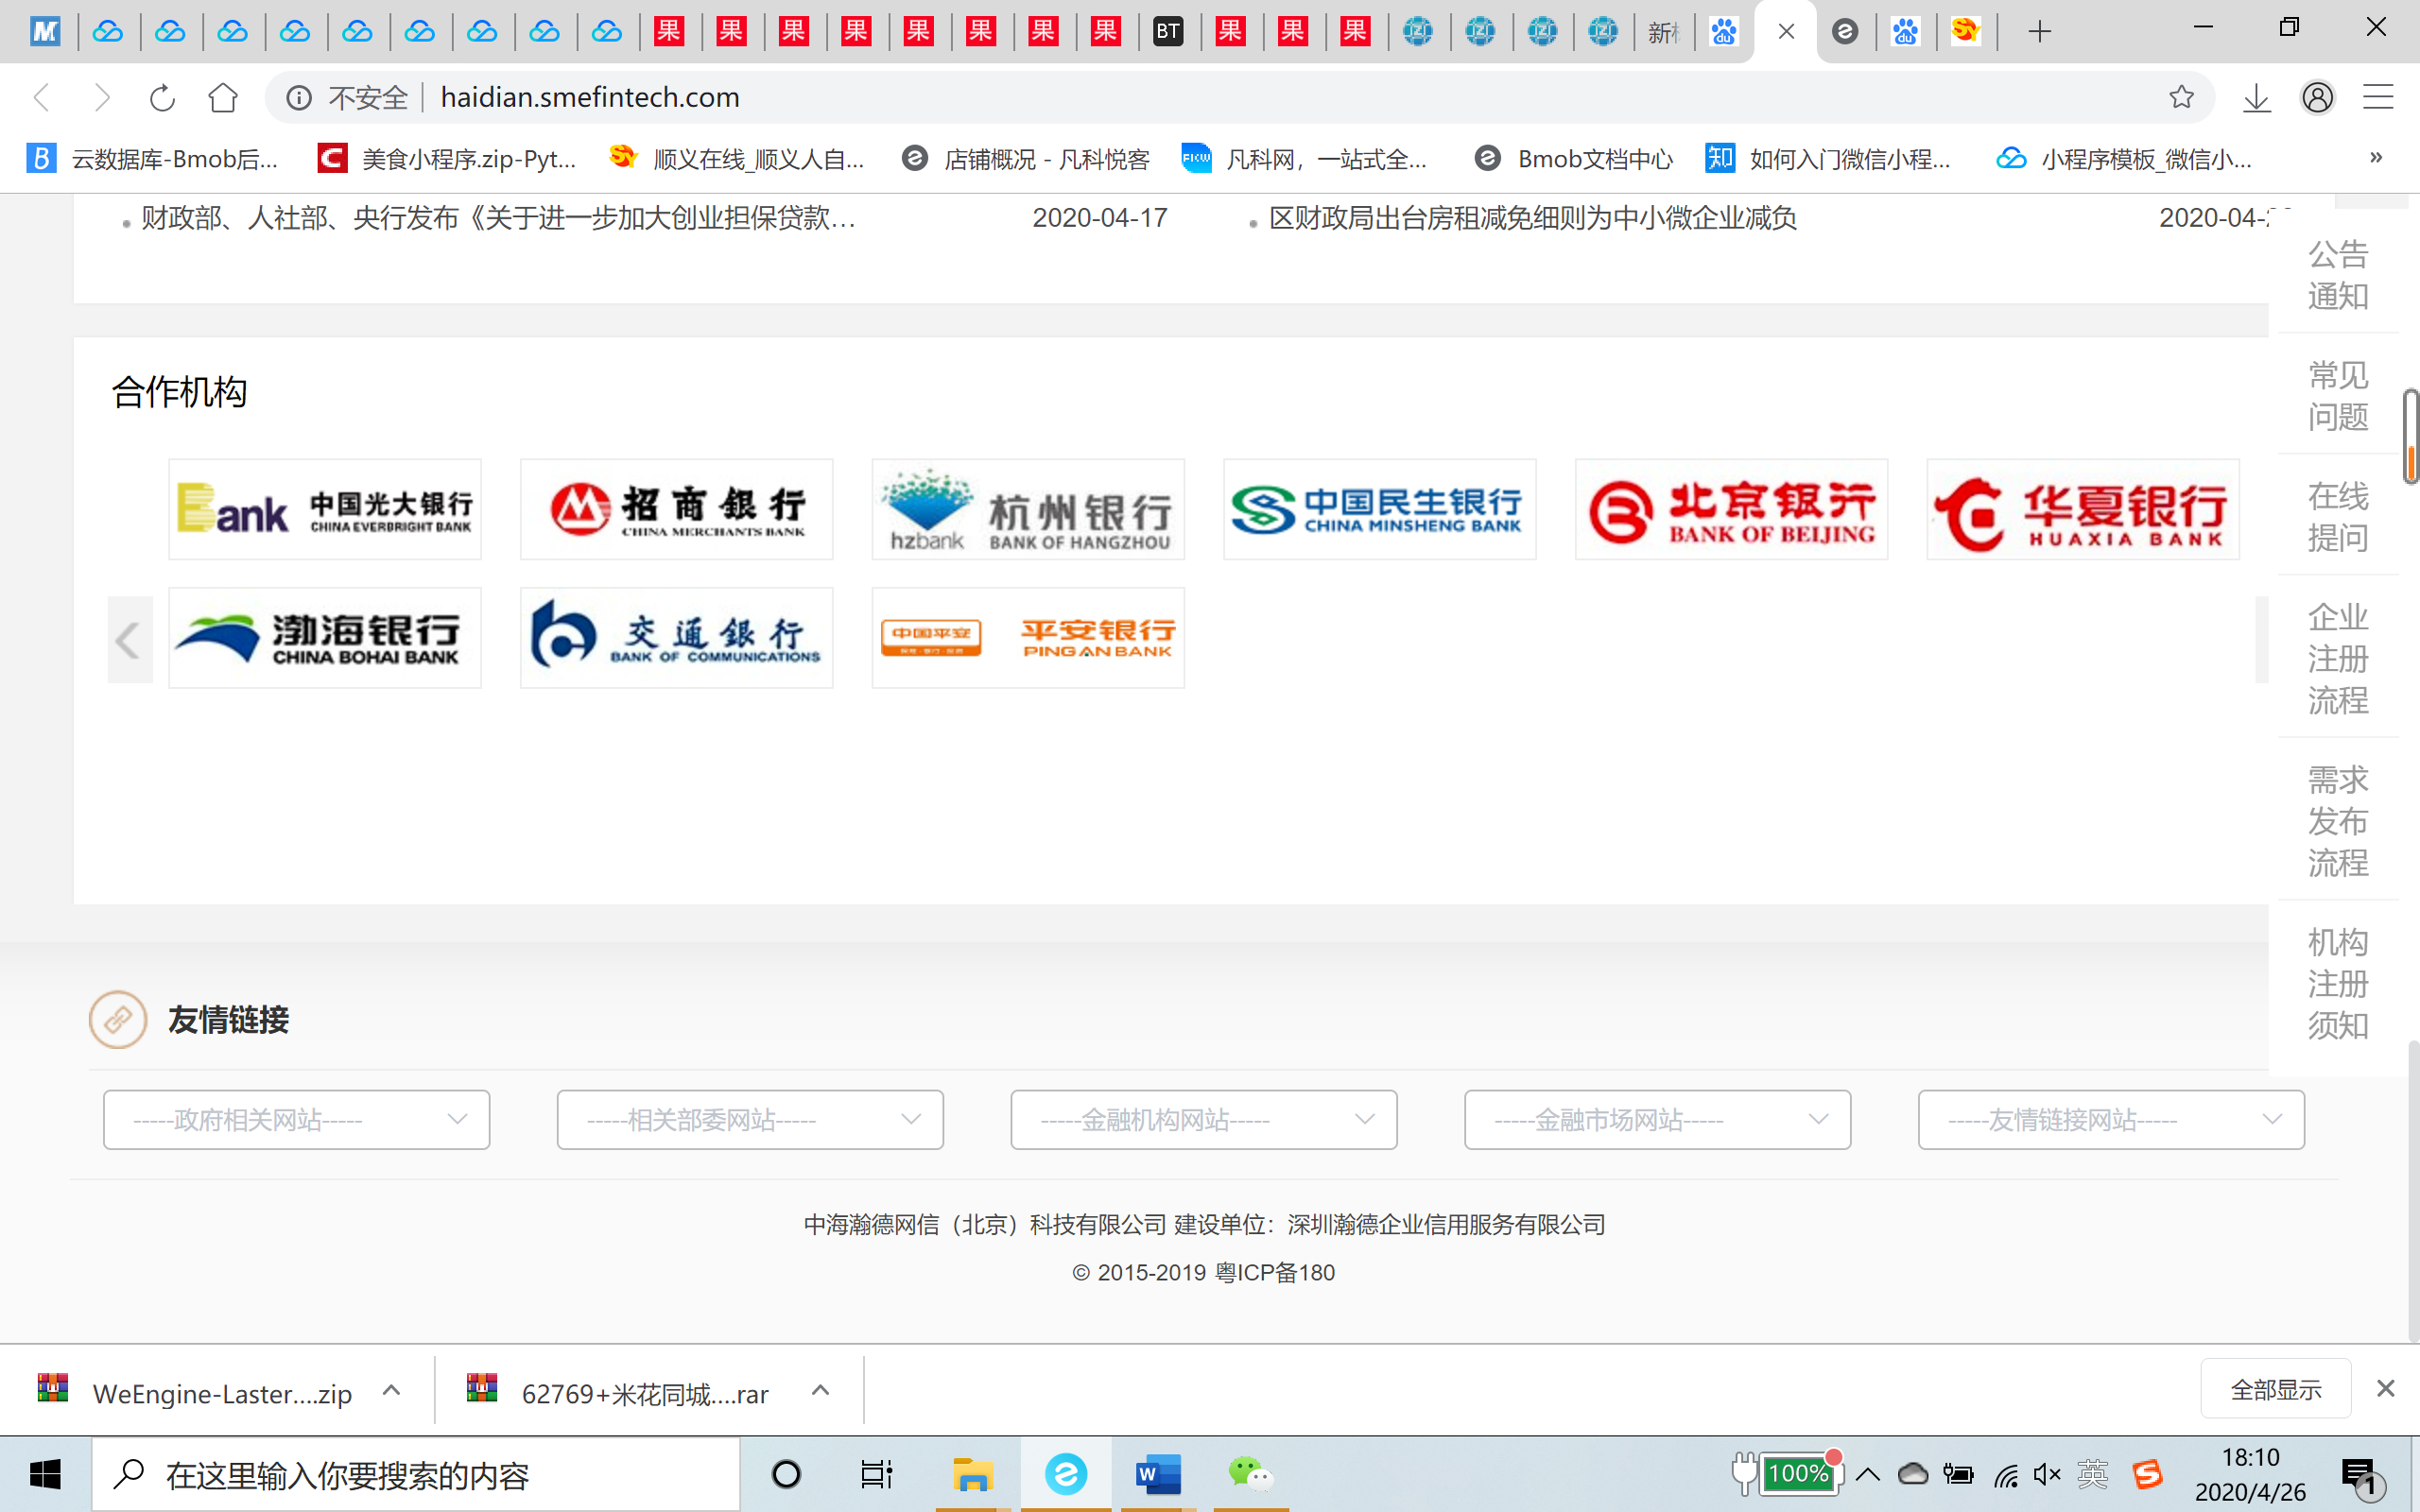Expand the 友情链接网站 dropdown
The image size is (2420, 1512).
(x=2112, y=1120)
